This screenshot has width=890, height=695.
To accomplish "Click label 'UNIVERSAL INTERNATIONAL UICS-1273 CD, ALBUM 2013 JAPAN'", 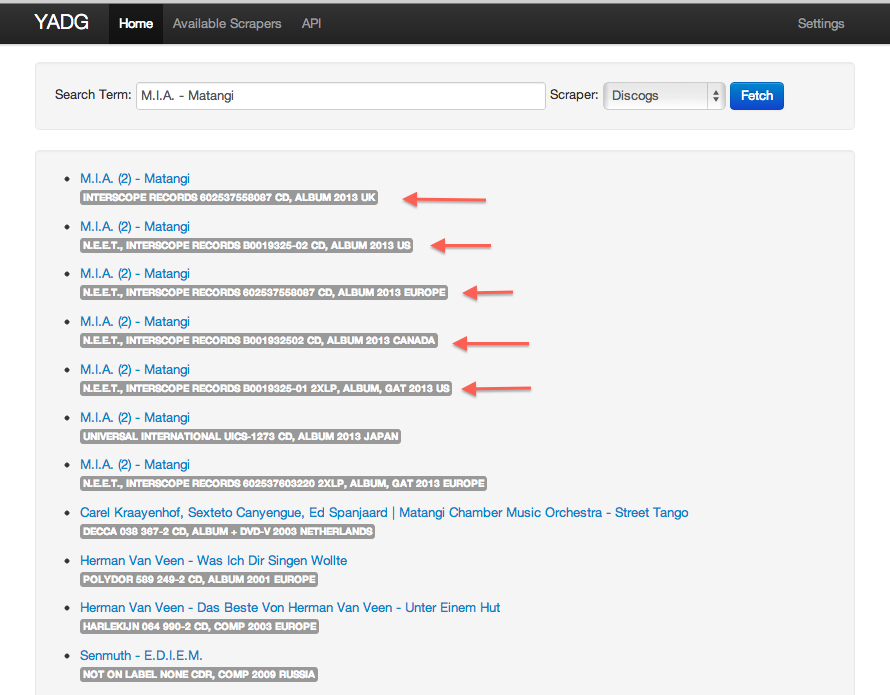I will click(241, 436).
